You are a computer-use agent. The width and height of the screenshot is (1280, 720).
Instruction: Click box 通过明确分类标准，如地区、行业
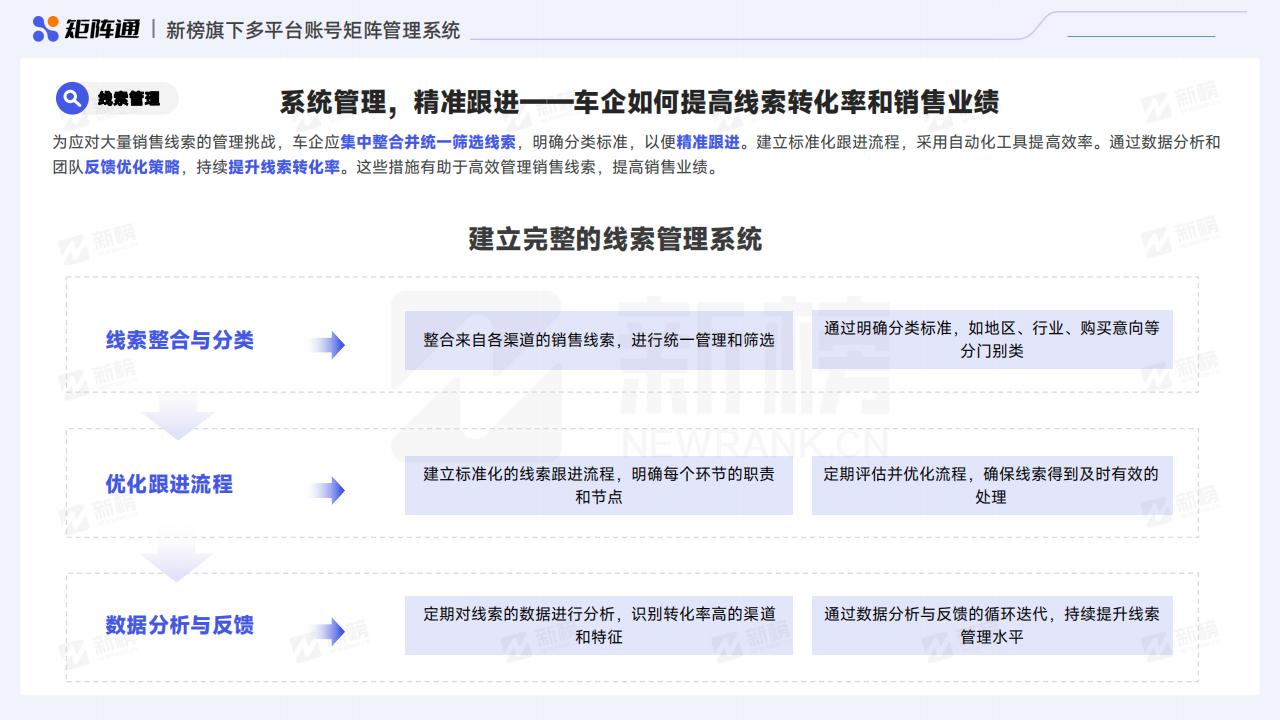coord(992,340)
